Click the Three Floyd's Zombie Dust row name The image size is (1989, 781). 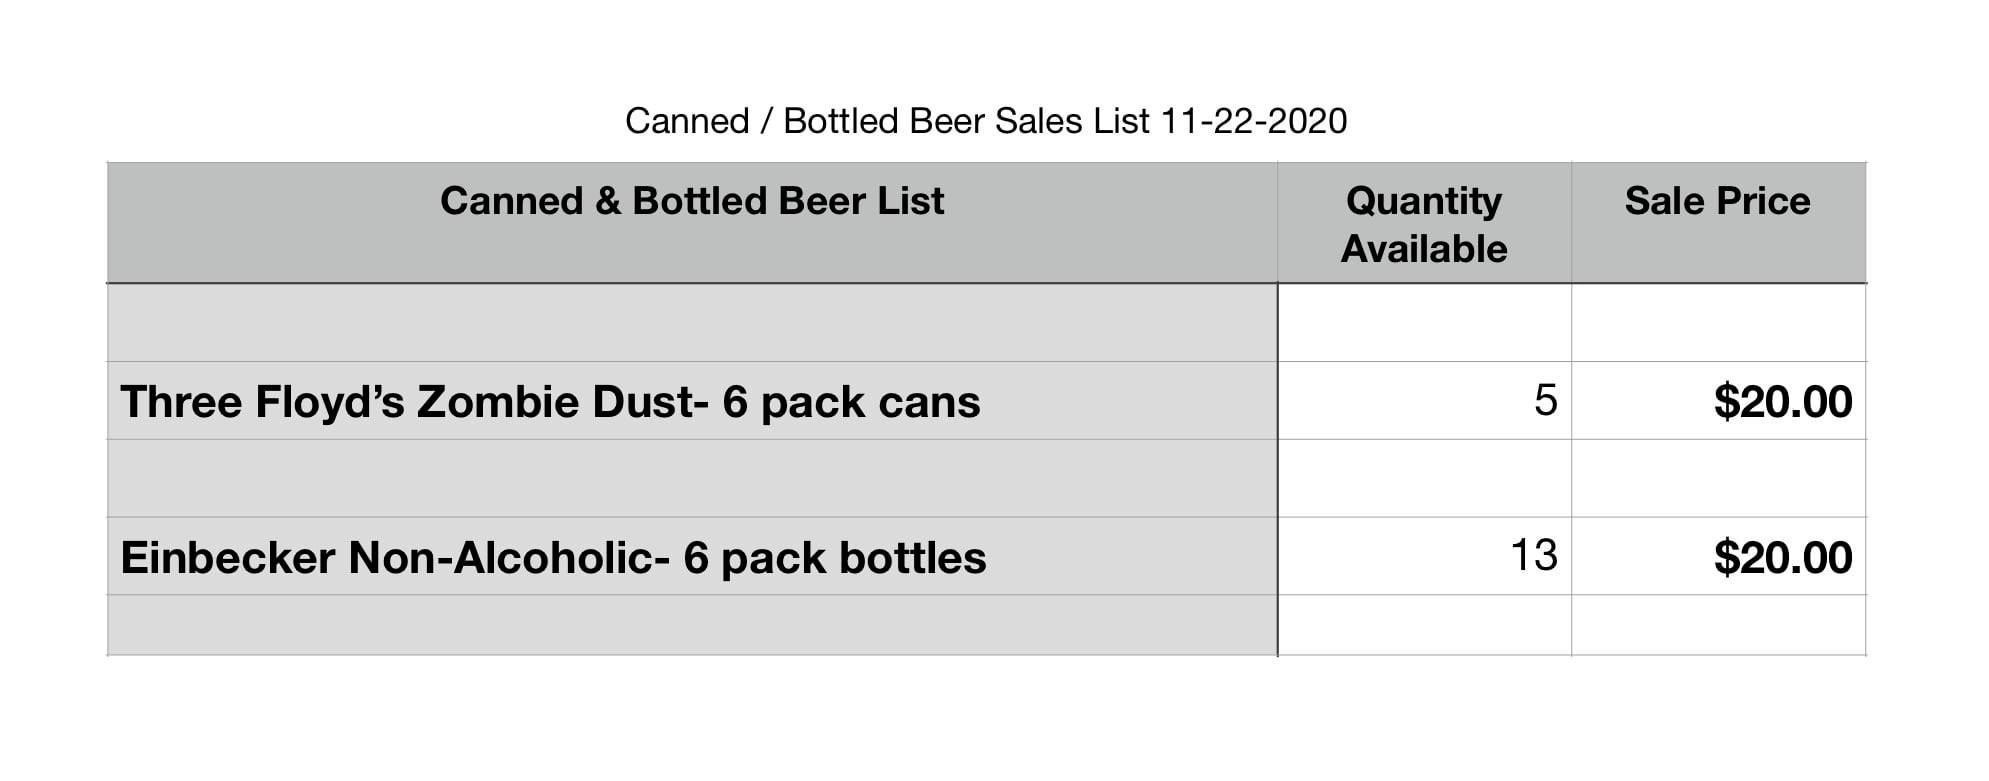550,402
